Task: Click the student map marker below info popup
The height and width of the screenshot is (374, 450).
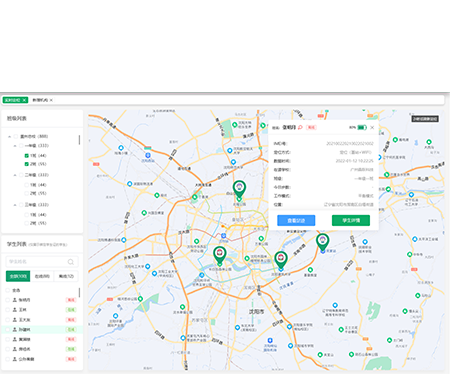Action: click(322, 242)
